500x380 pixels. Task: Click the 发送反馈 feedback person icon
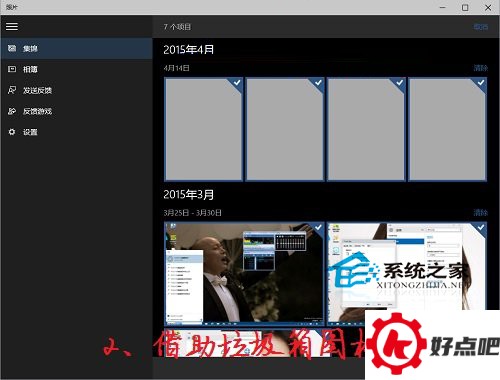click(12, 90)
